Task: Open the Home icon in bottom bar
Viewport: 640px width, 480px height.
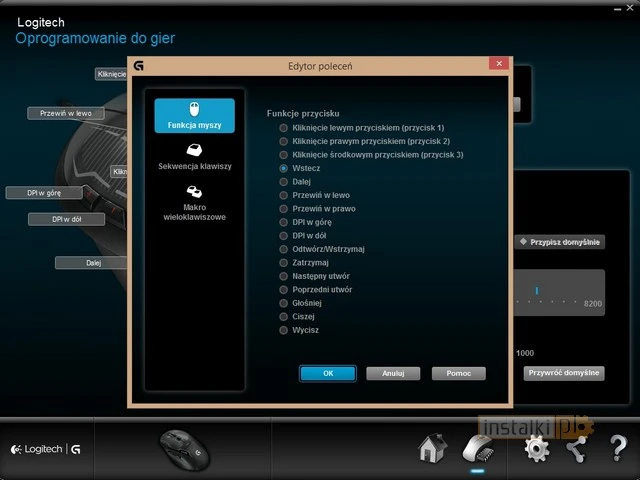Action: 433,448
